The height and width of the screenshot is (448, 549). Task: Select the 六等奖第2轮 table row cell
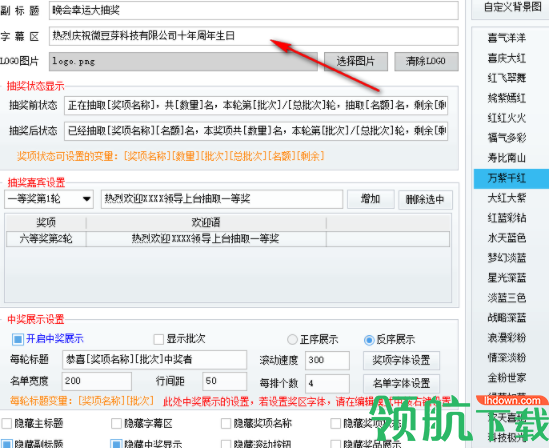pos(46,239)
